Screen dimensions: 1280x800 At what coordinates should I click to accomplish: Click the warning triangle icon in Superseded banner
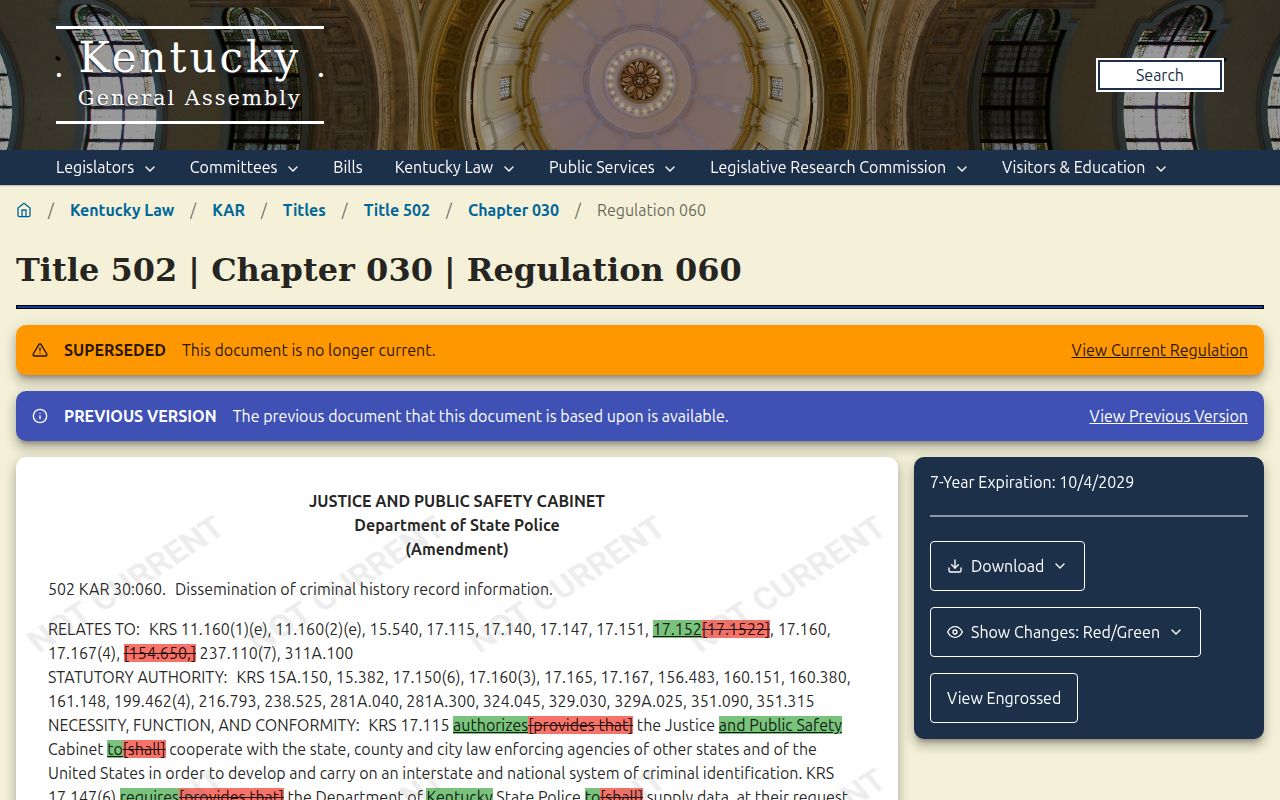40,350
